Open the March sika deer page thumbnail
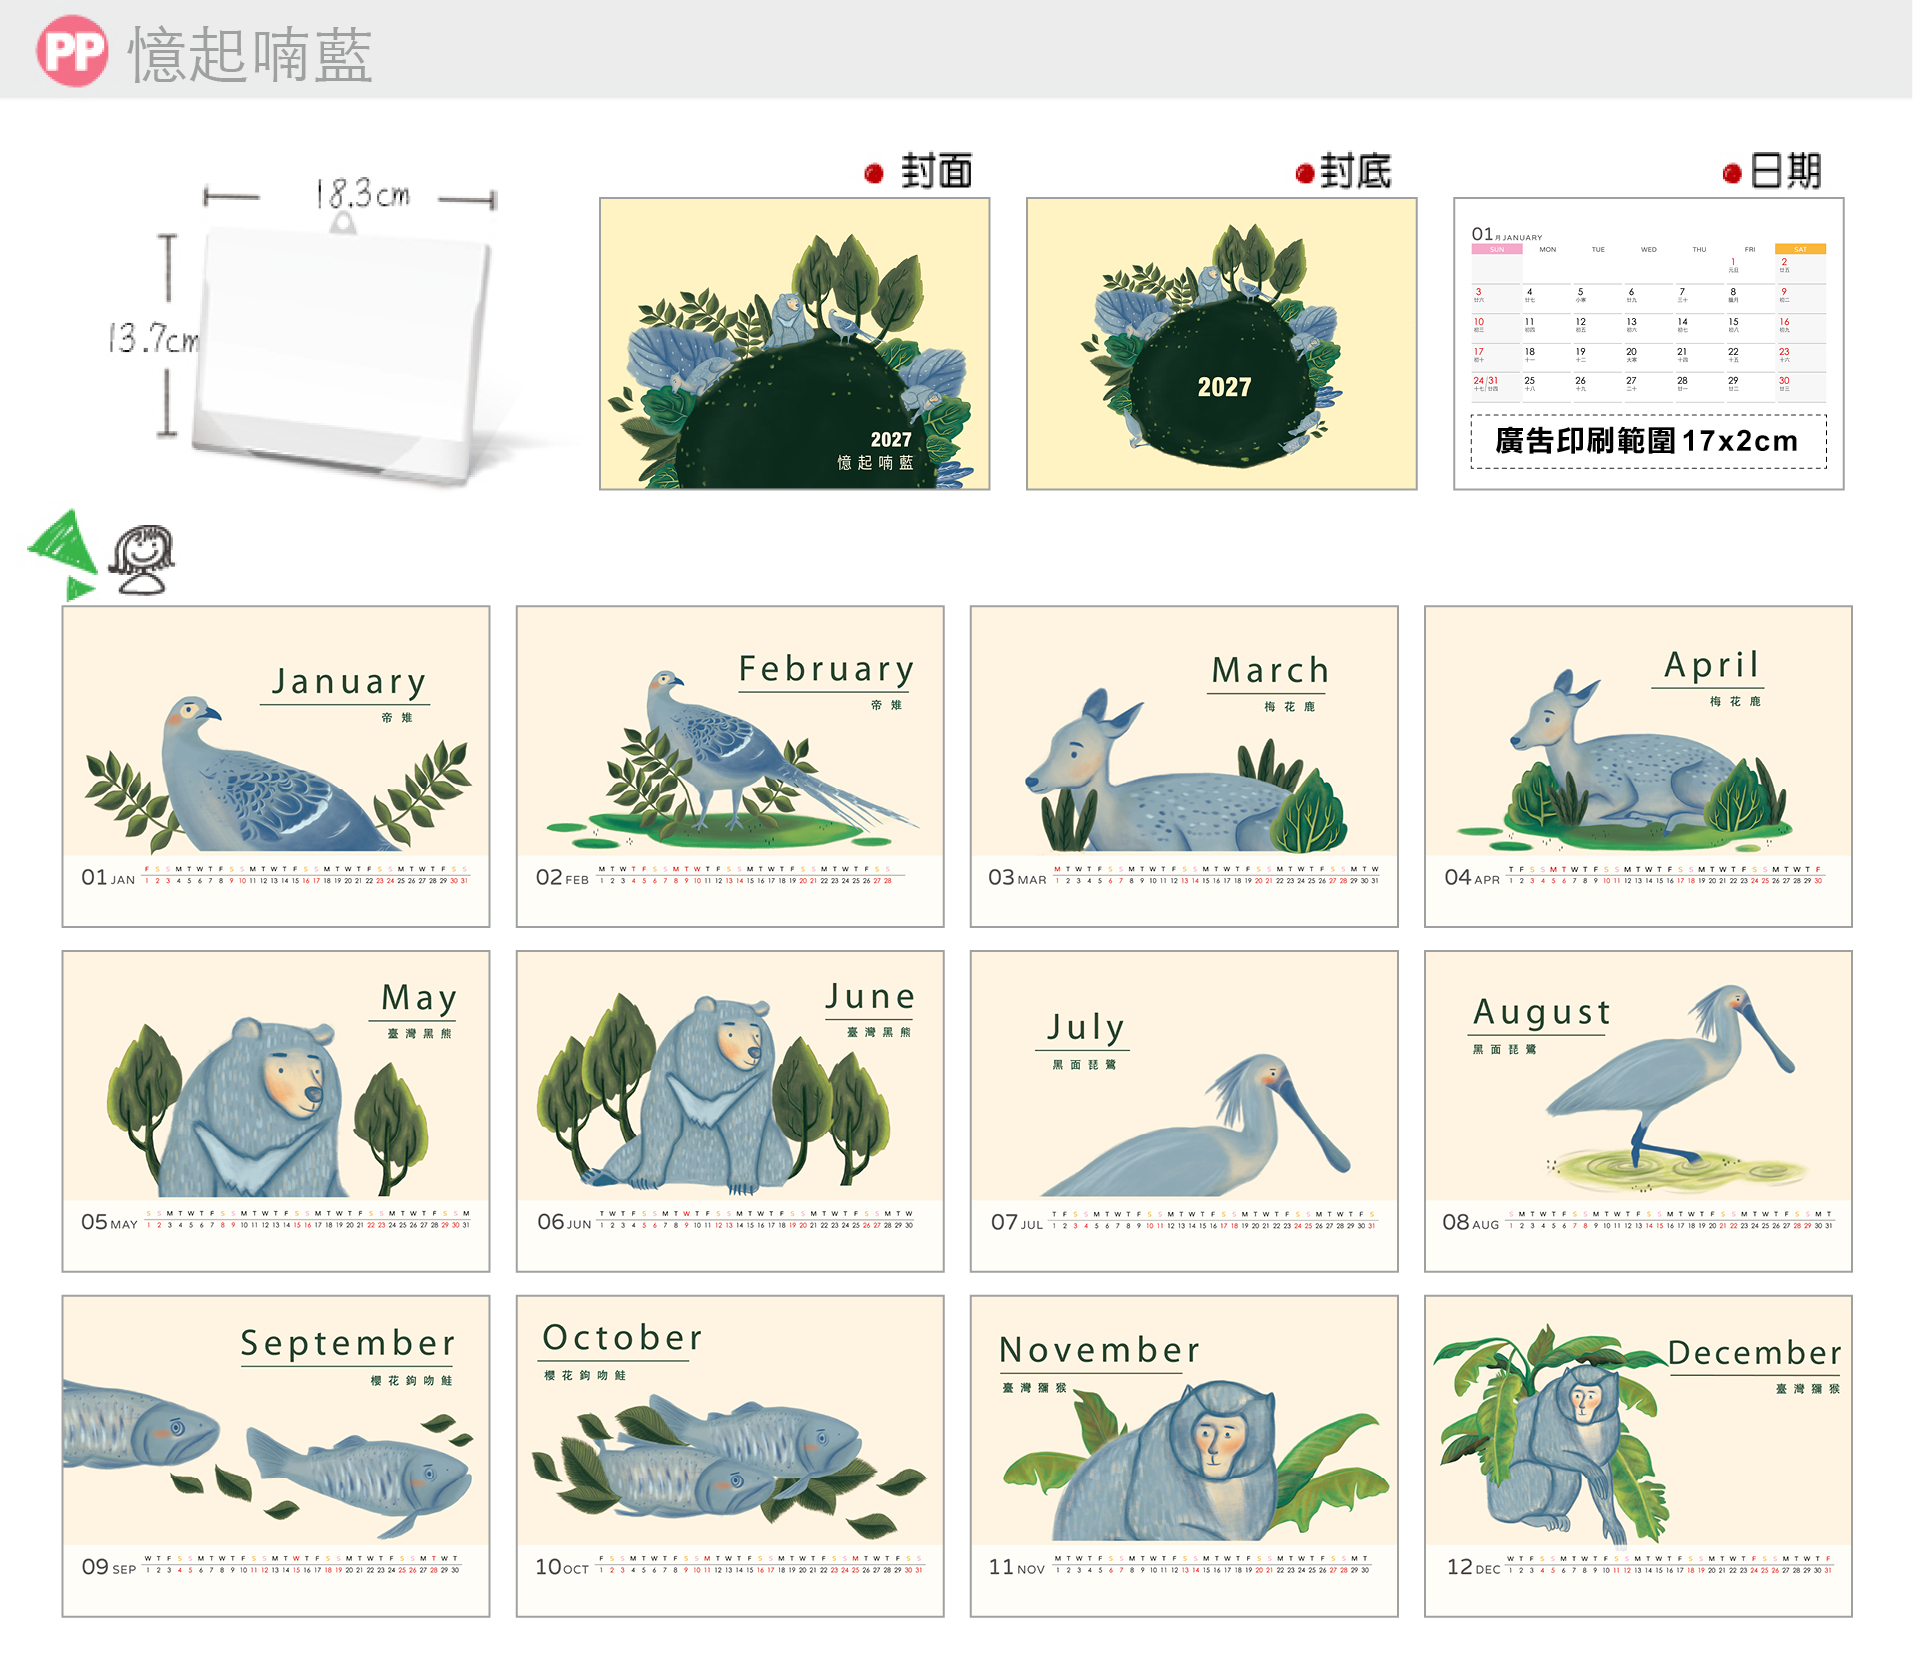Viewport: 1913px width, 1667px height. (x=1184, y=766)
